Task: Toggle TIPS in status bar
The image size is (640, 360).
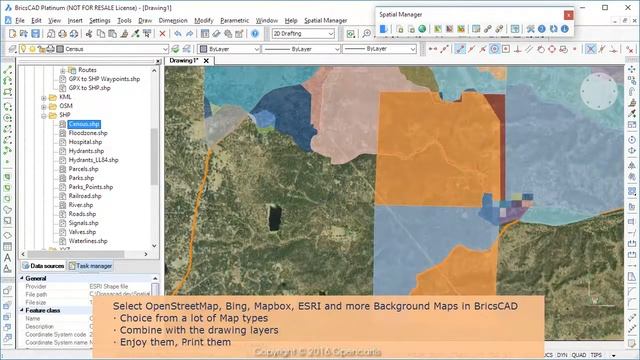Action: [x=596, y=355]
